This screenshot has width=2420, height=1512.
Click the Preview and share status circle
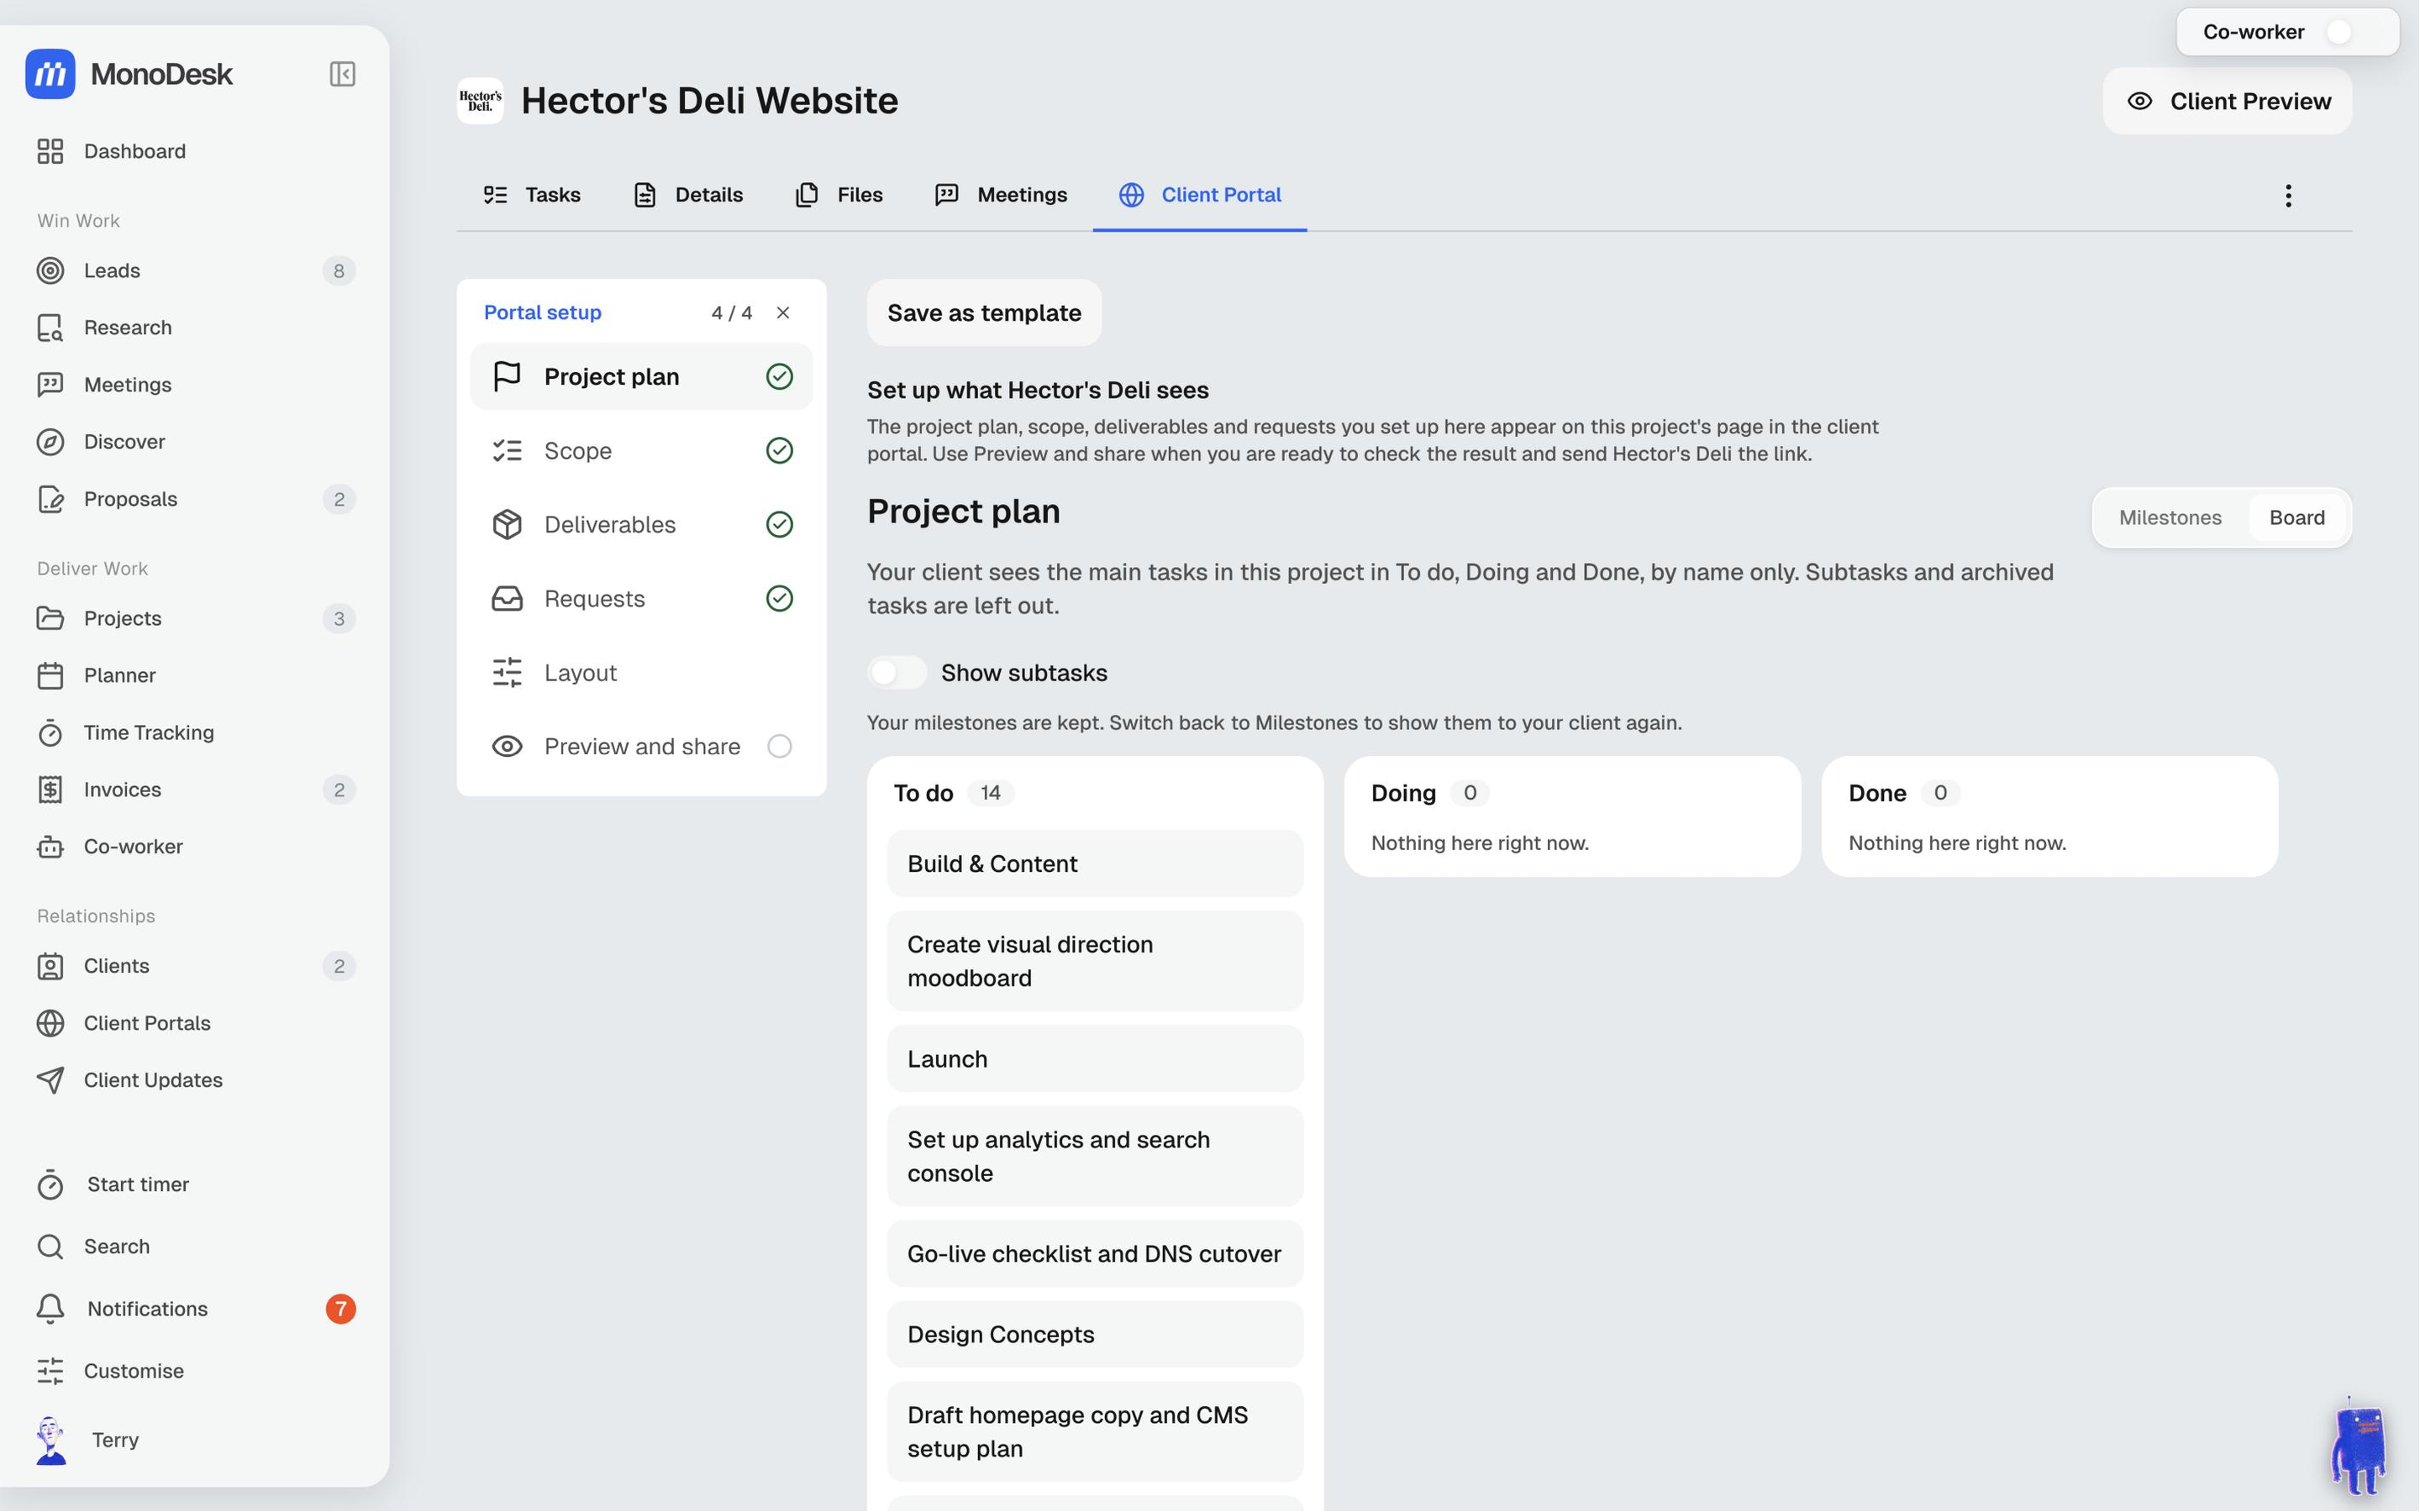[779, 747]
